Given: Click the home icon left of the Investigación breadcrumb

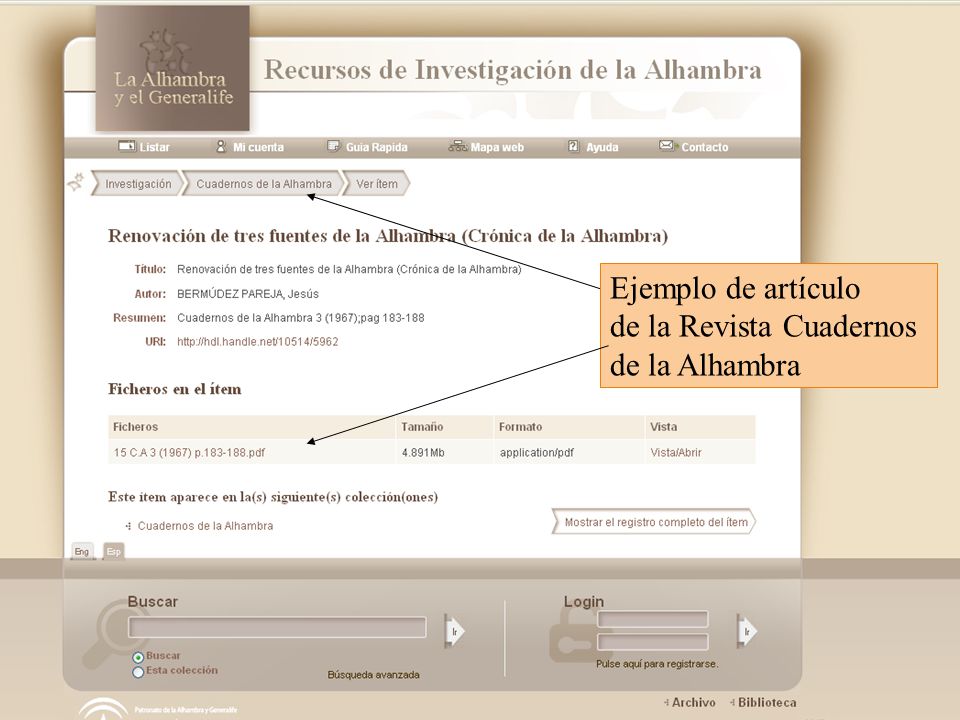Looking at the screenshot, I should click(76, 182).
